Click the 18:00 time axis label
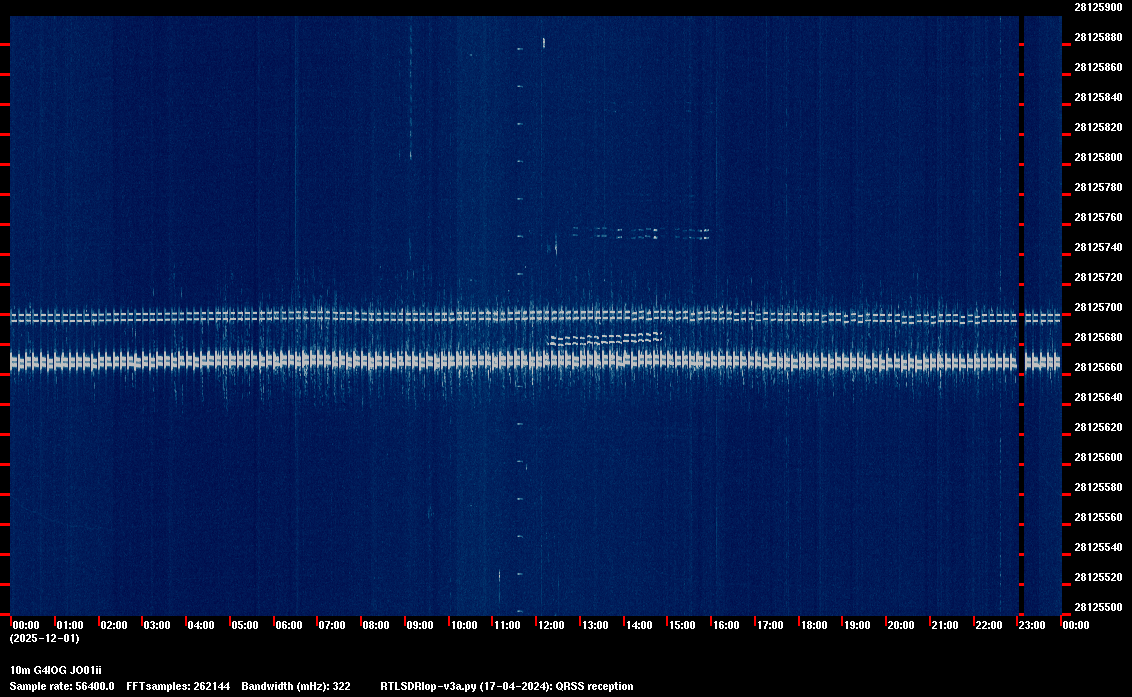The height and width of the screenshot is (697, 1132). click(813, 625)
